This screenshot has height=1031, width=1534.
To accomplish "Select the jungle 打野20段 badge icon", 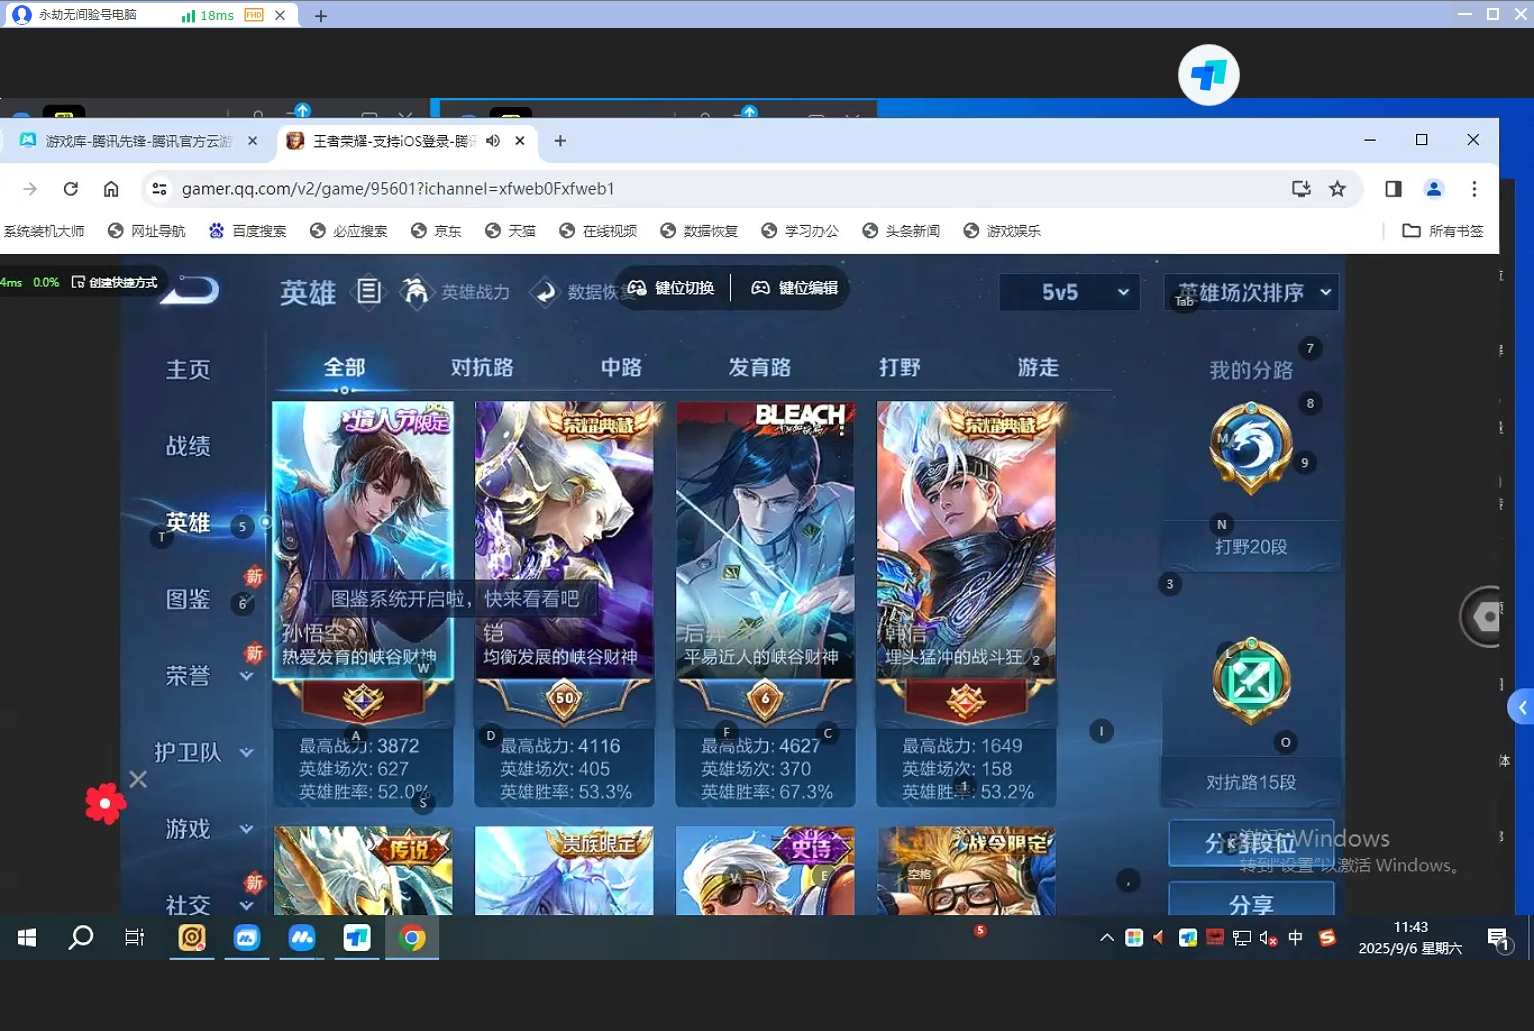I will pos(1250,446).
